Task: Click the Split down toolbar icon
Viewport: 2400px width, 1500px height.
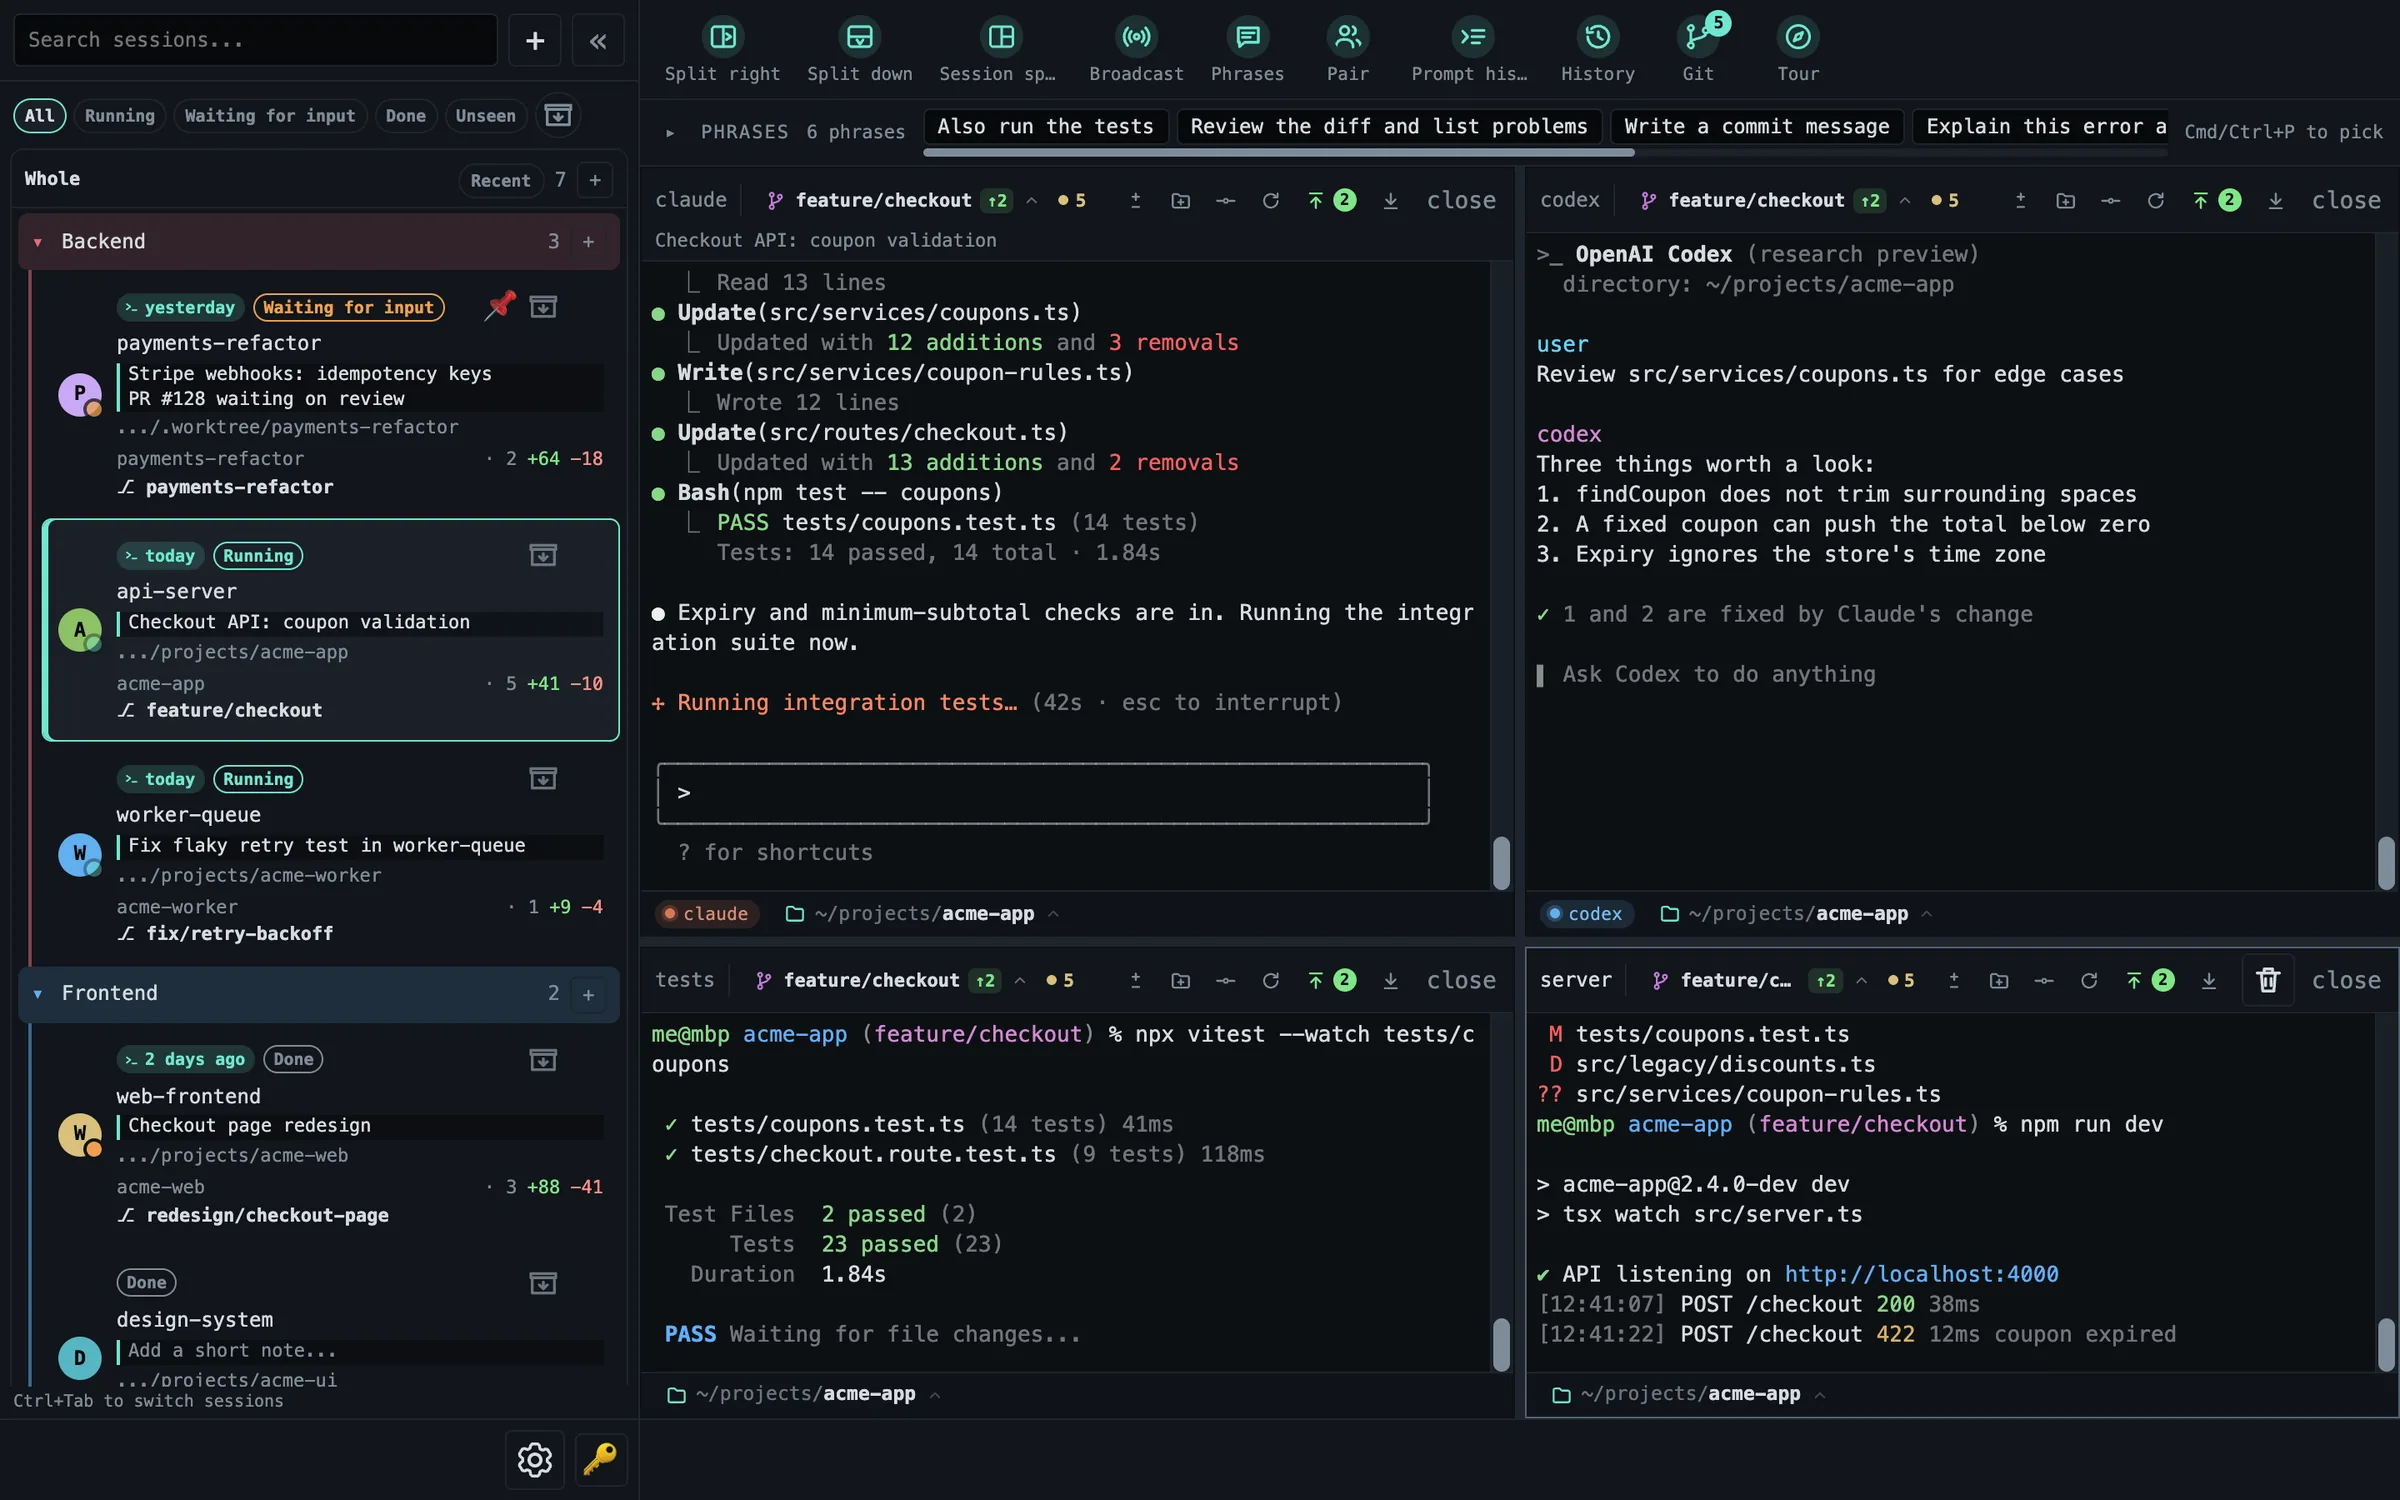Action: 859,49
